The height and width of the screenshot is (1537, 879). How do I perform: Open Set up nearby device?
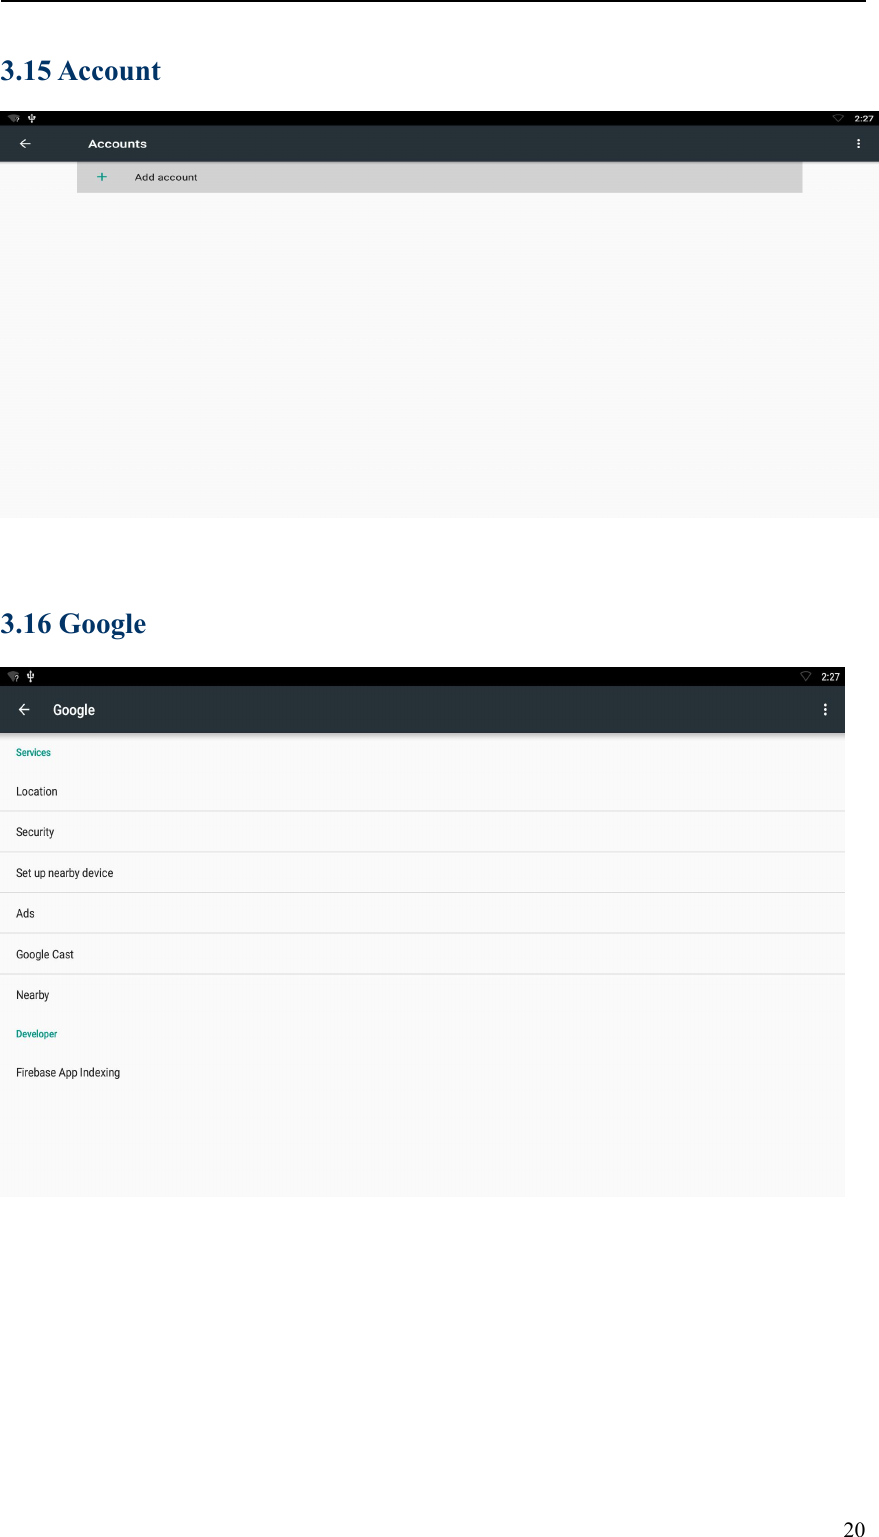tap(422, 873)
